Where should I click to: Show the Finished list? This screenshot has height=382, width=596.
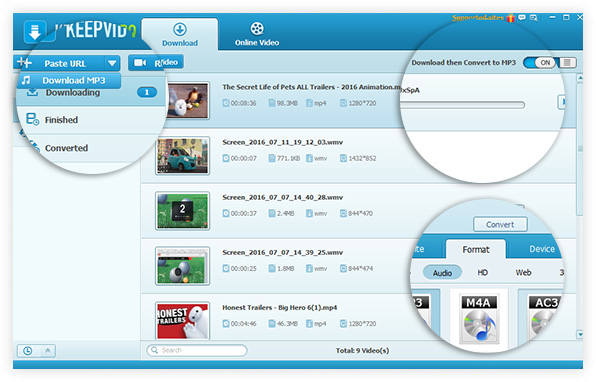tap(91, 120)
